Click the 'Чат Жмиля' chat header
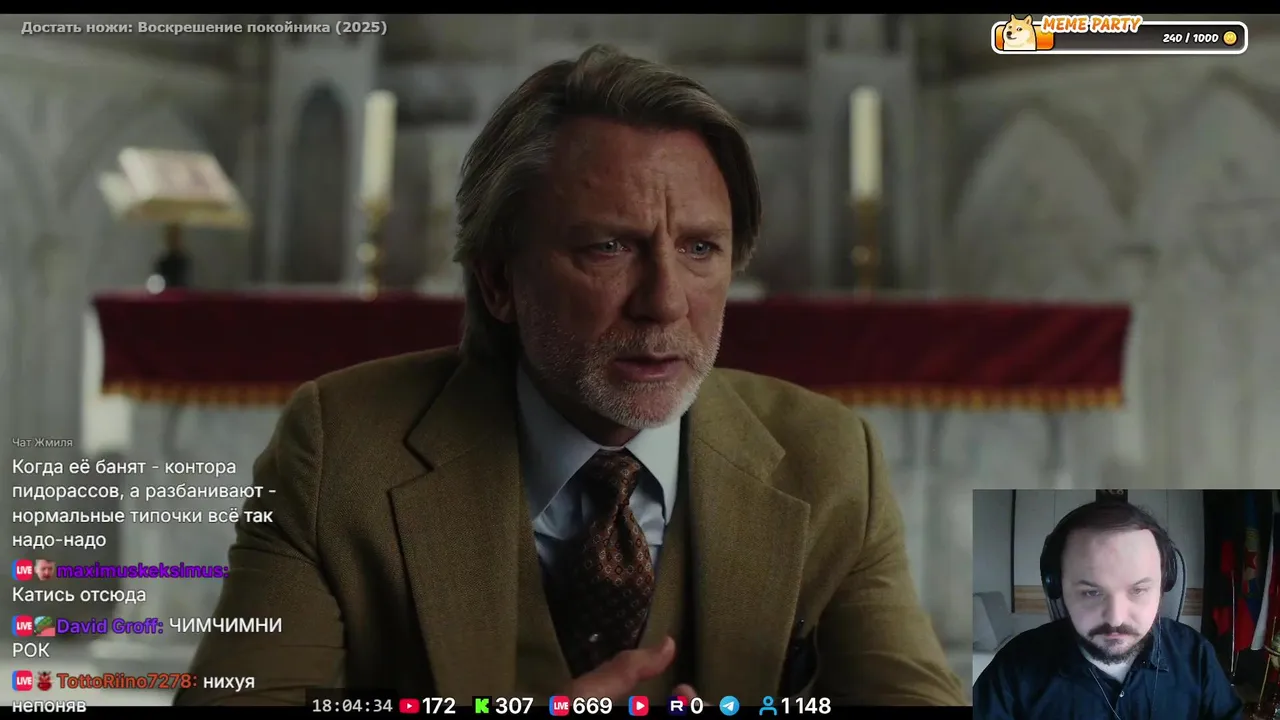This screenshot has height=720, width=1280. (42, 442)
